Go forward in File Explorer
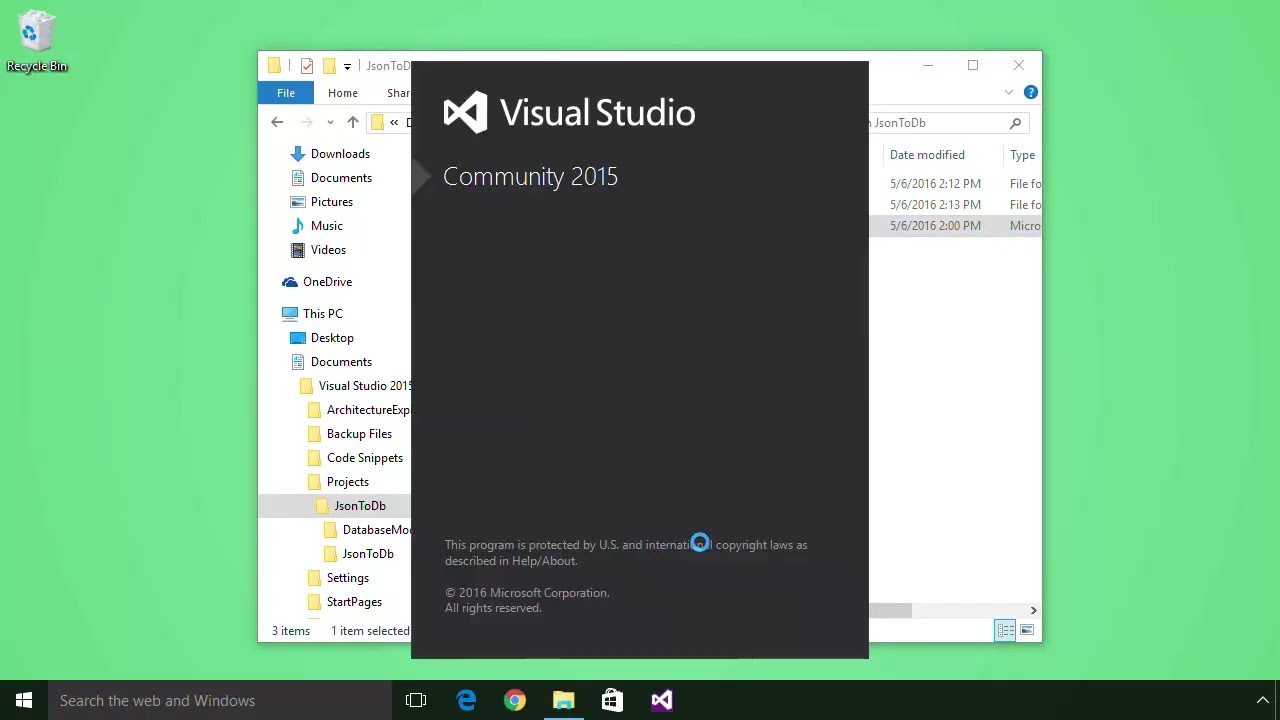 [x=307, y=122]
